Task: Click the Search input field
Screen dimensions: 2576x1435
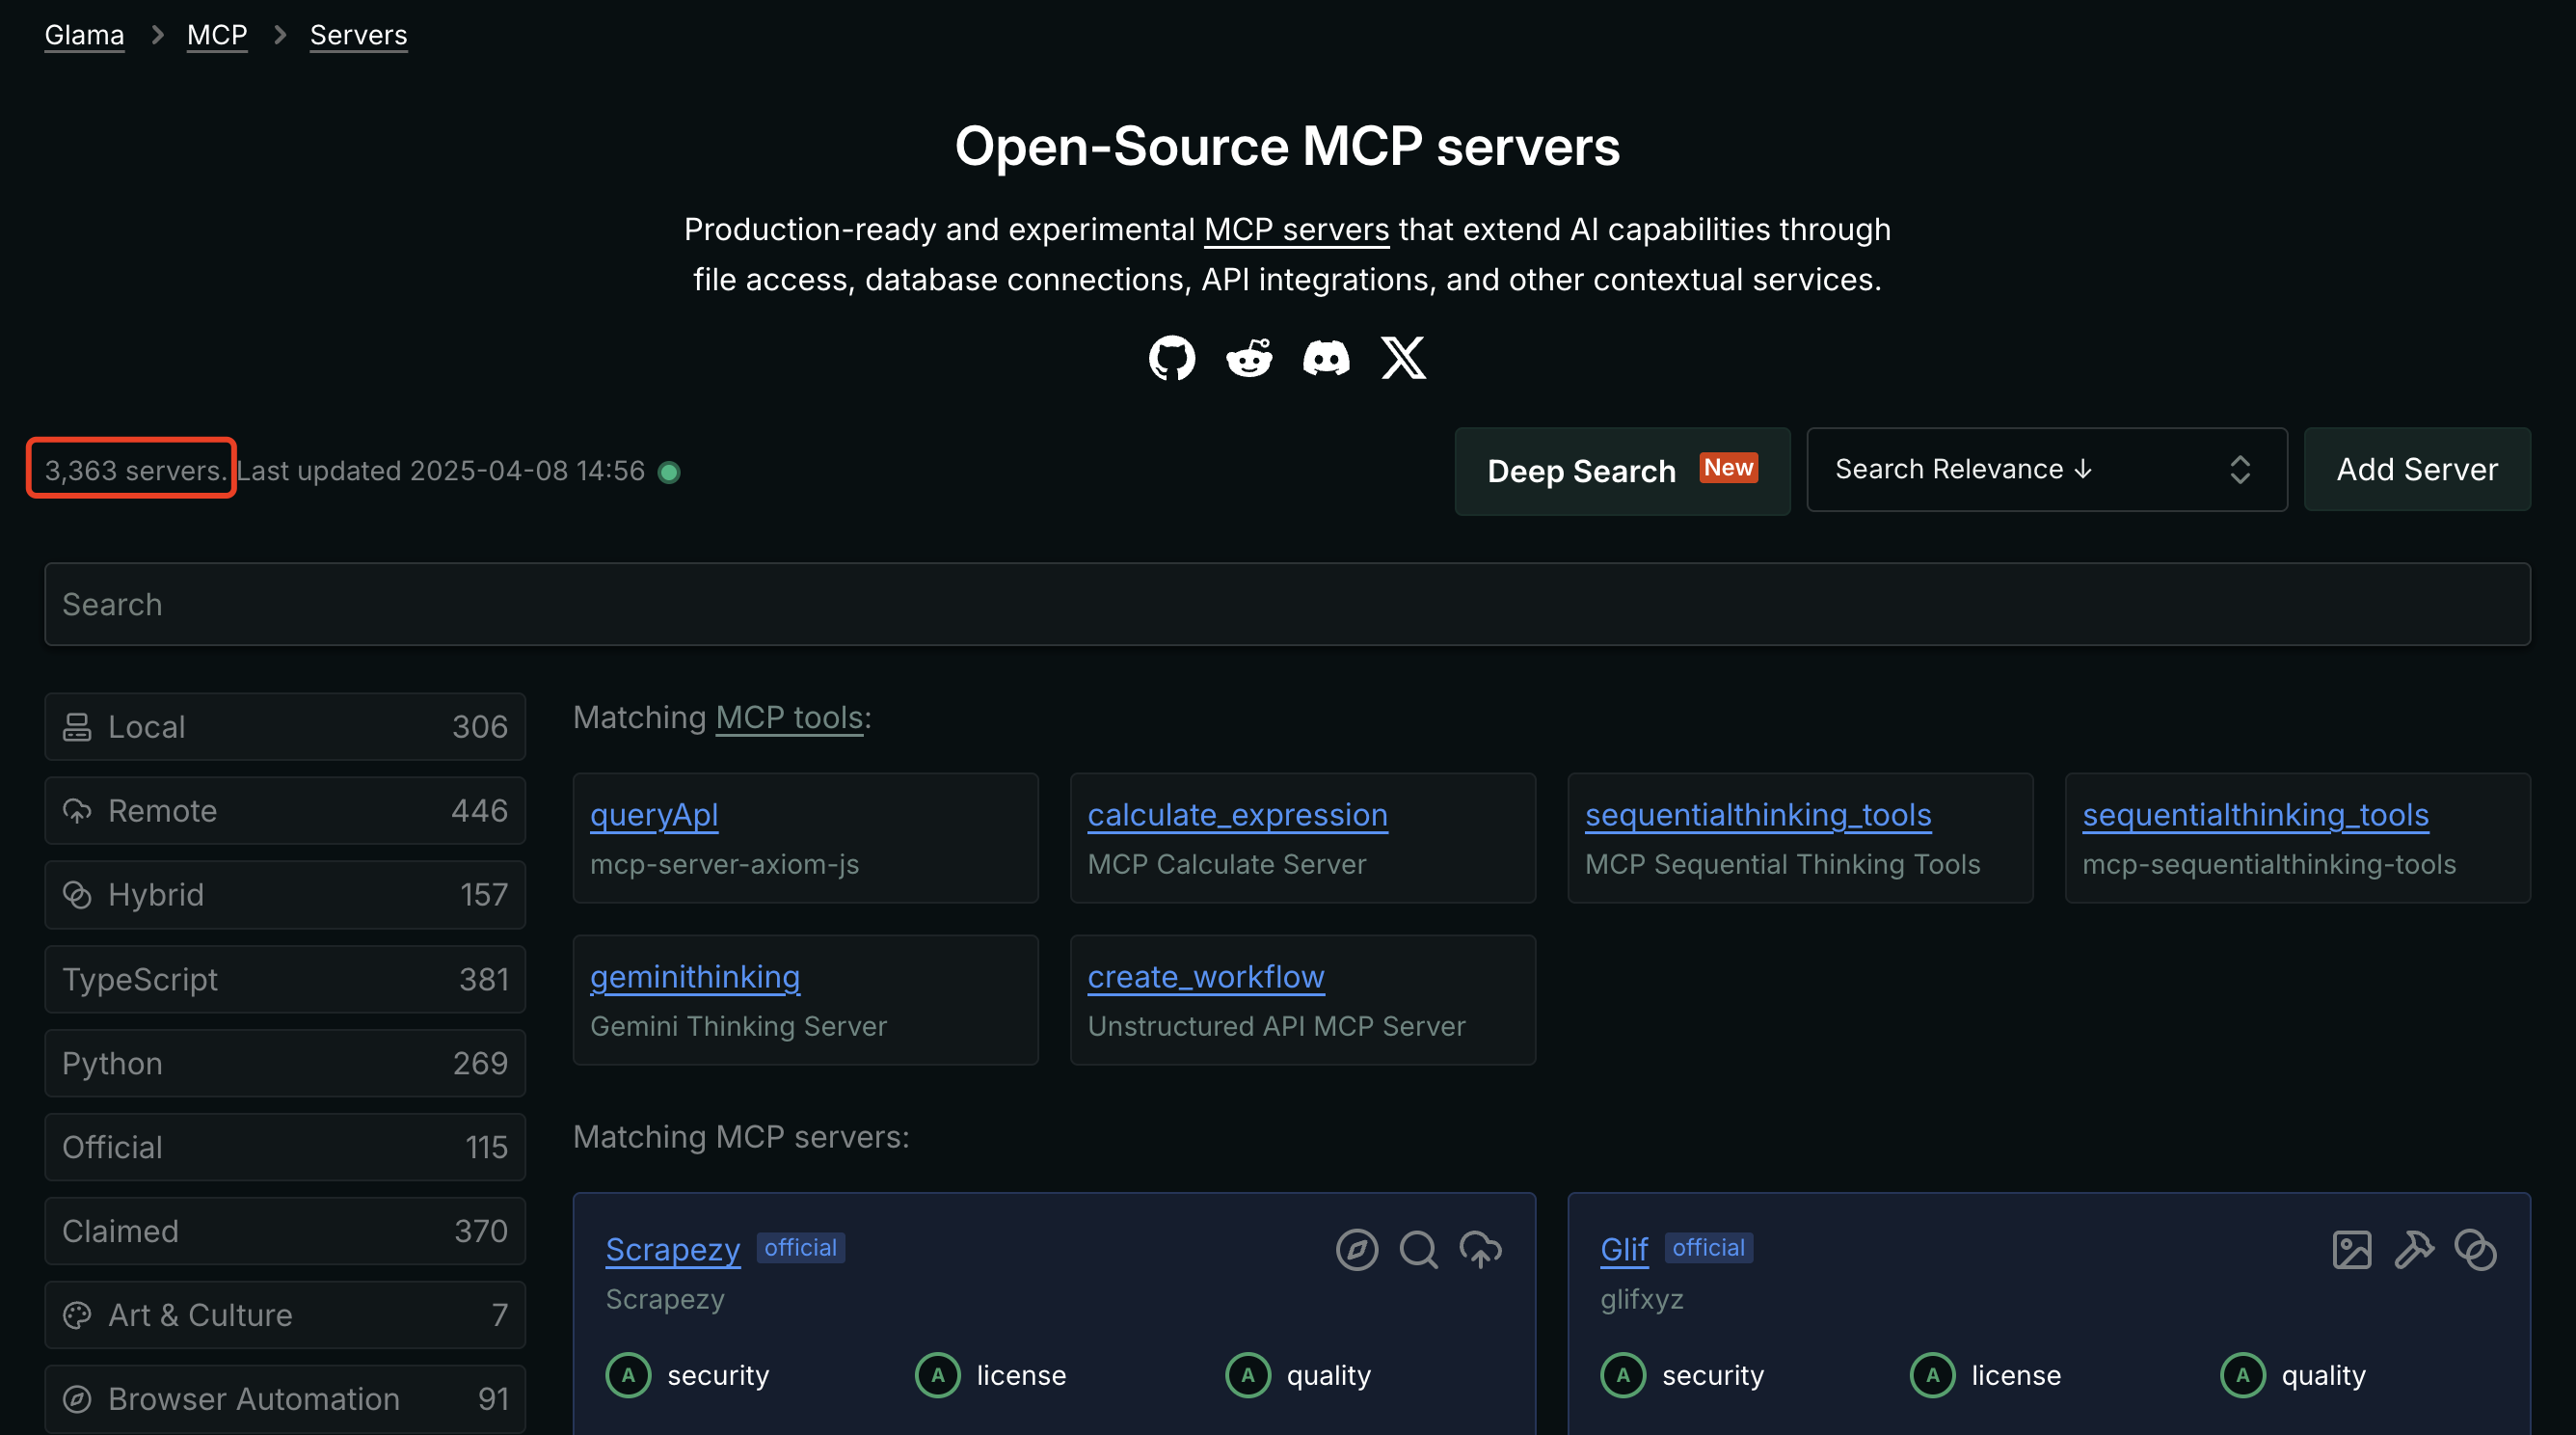Action: point(1288,604)
